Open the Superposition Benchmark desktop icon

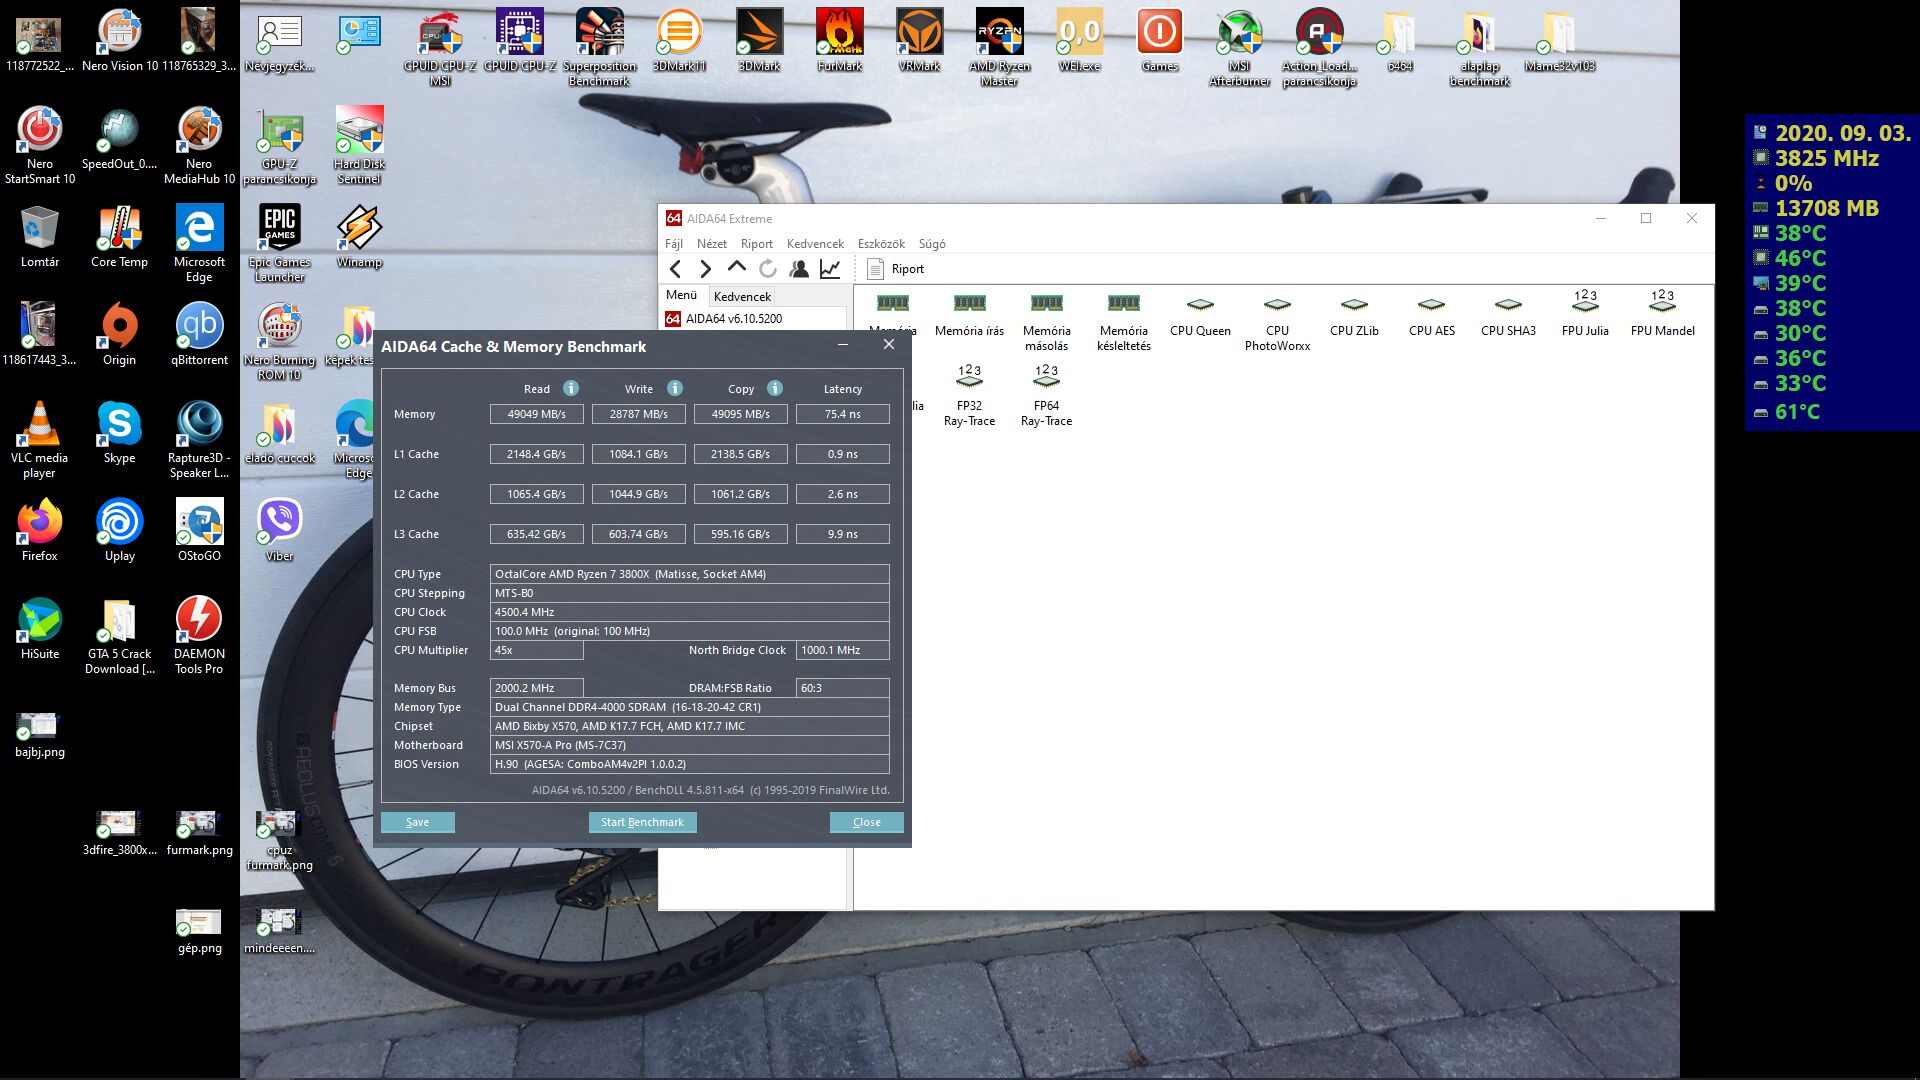click(x=599, y=47)
